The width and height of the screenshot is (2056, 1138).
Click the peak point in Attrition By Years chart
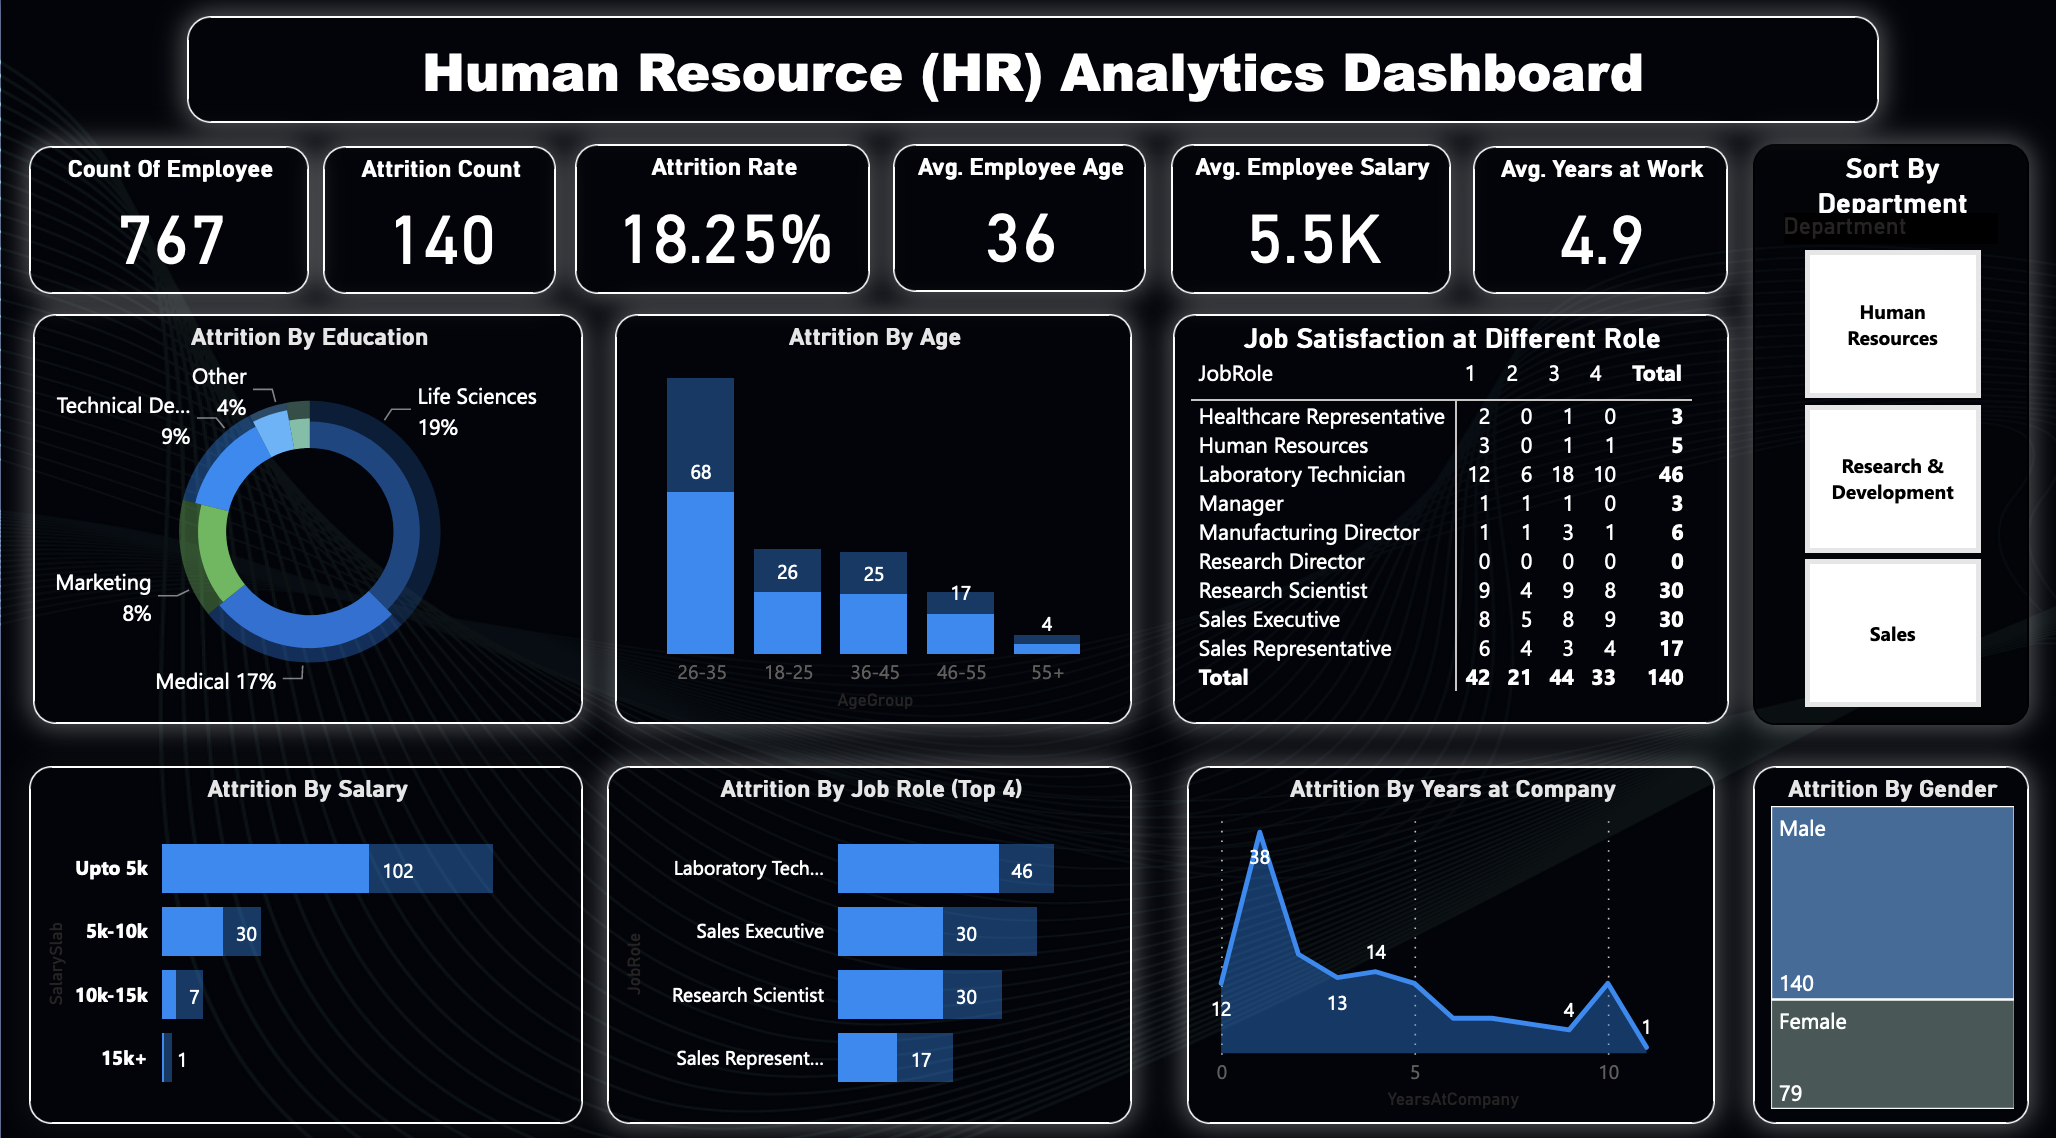pos(1259,831)
